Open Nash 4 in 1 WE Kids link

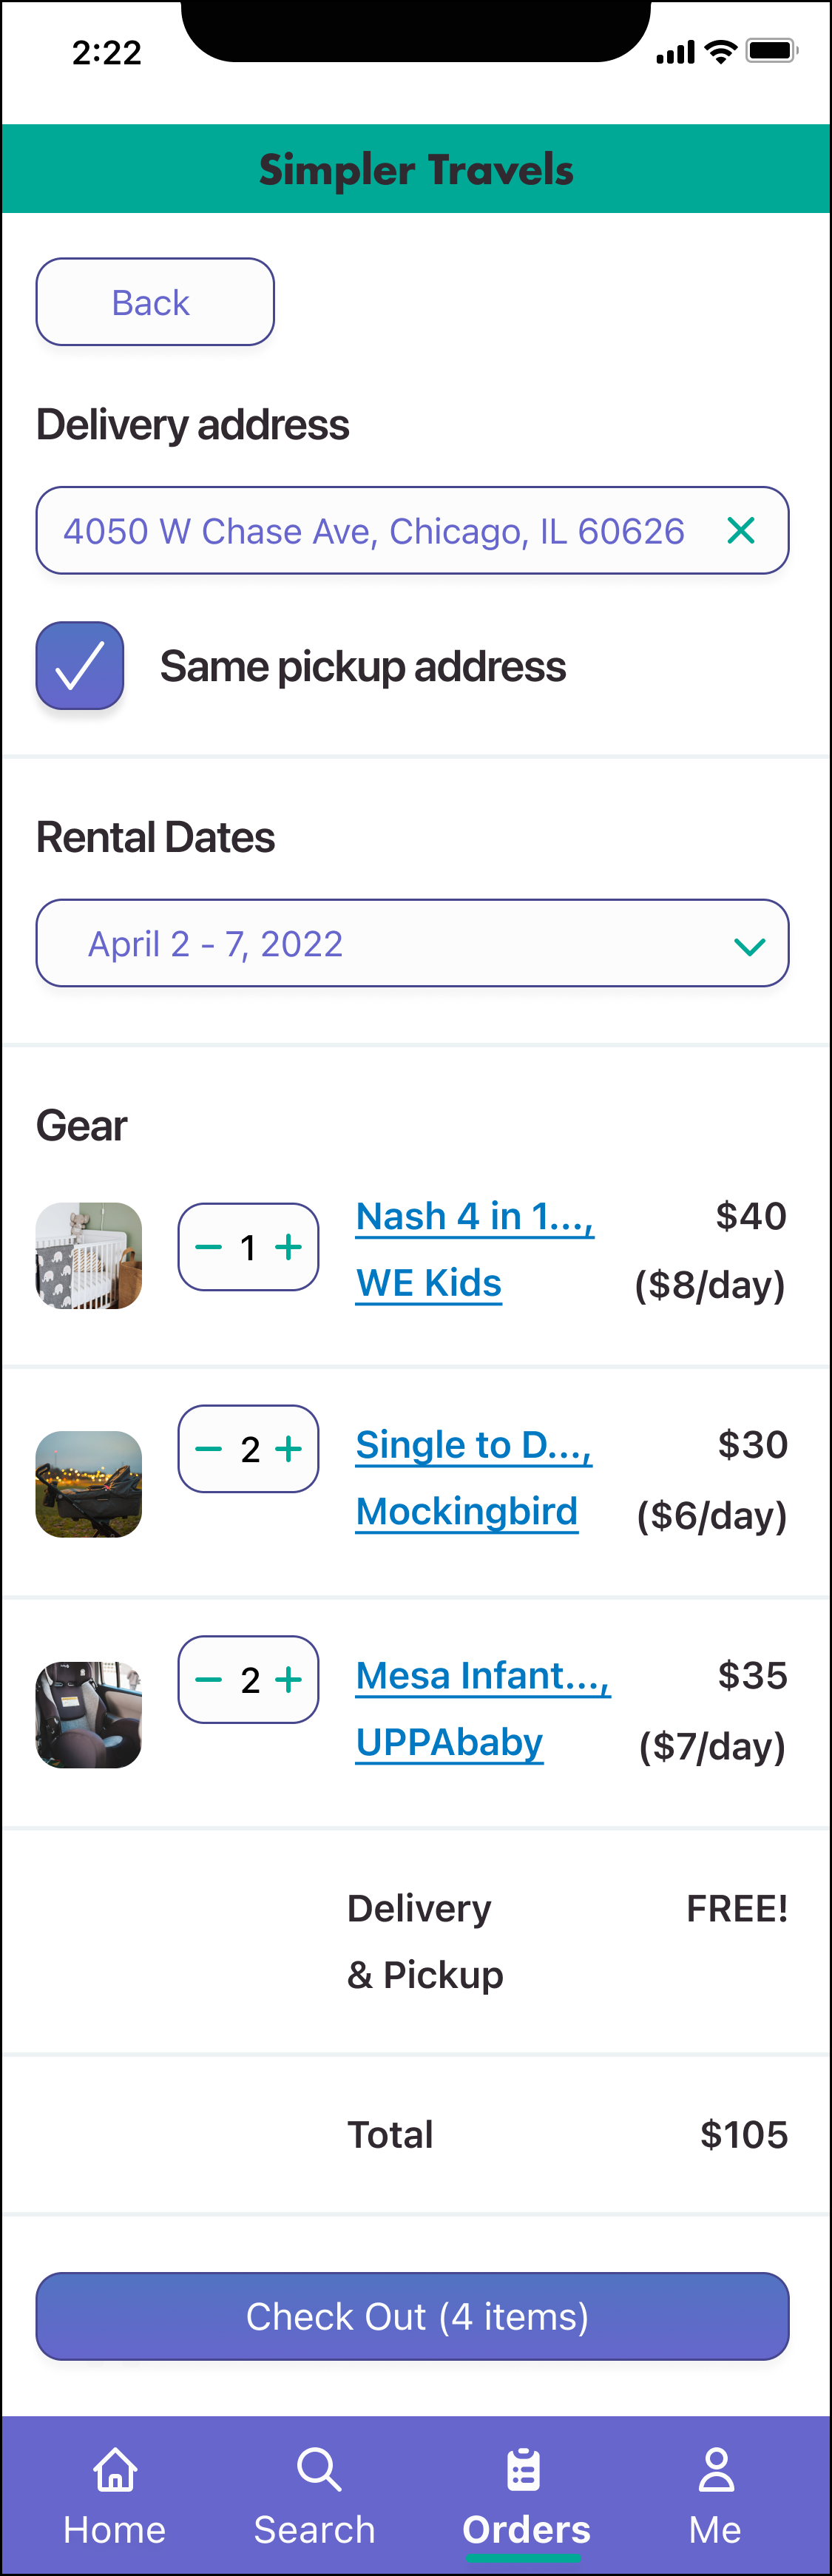pyautogui.click(x=475, y=1218)
